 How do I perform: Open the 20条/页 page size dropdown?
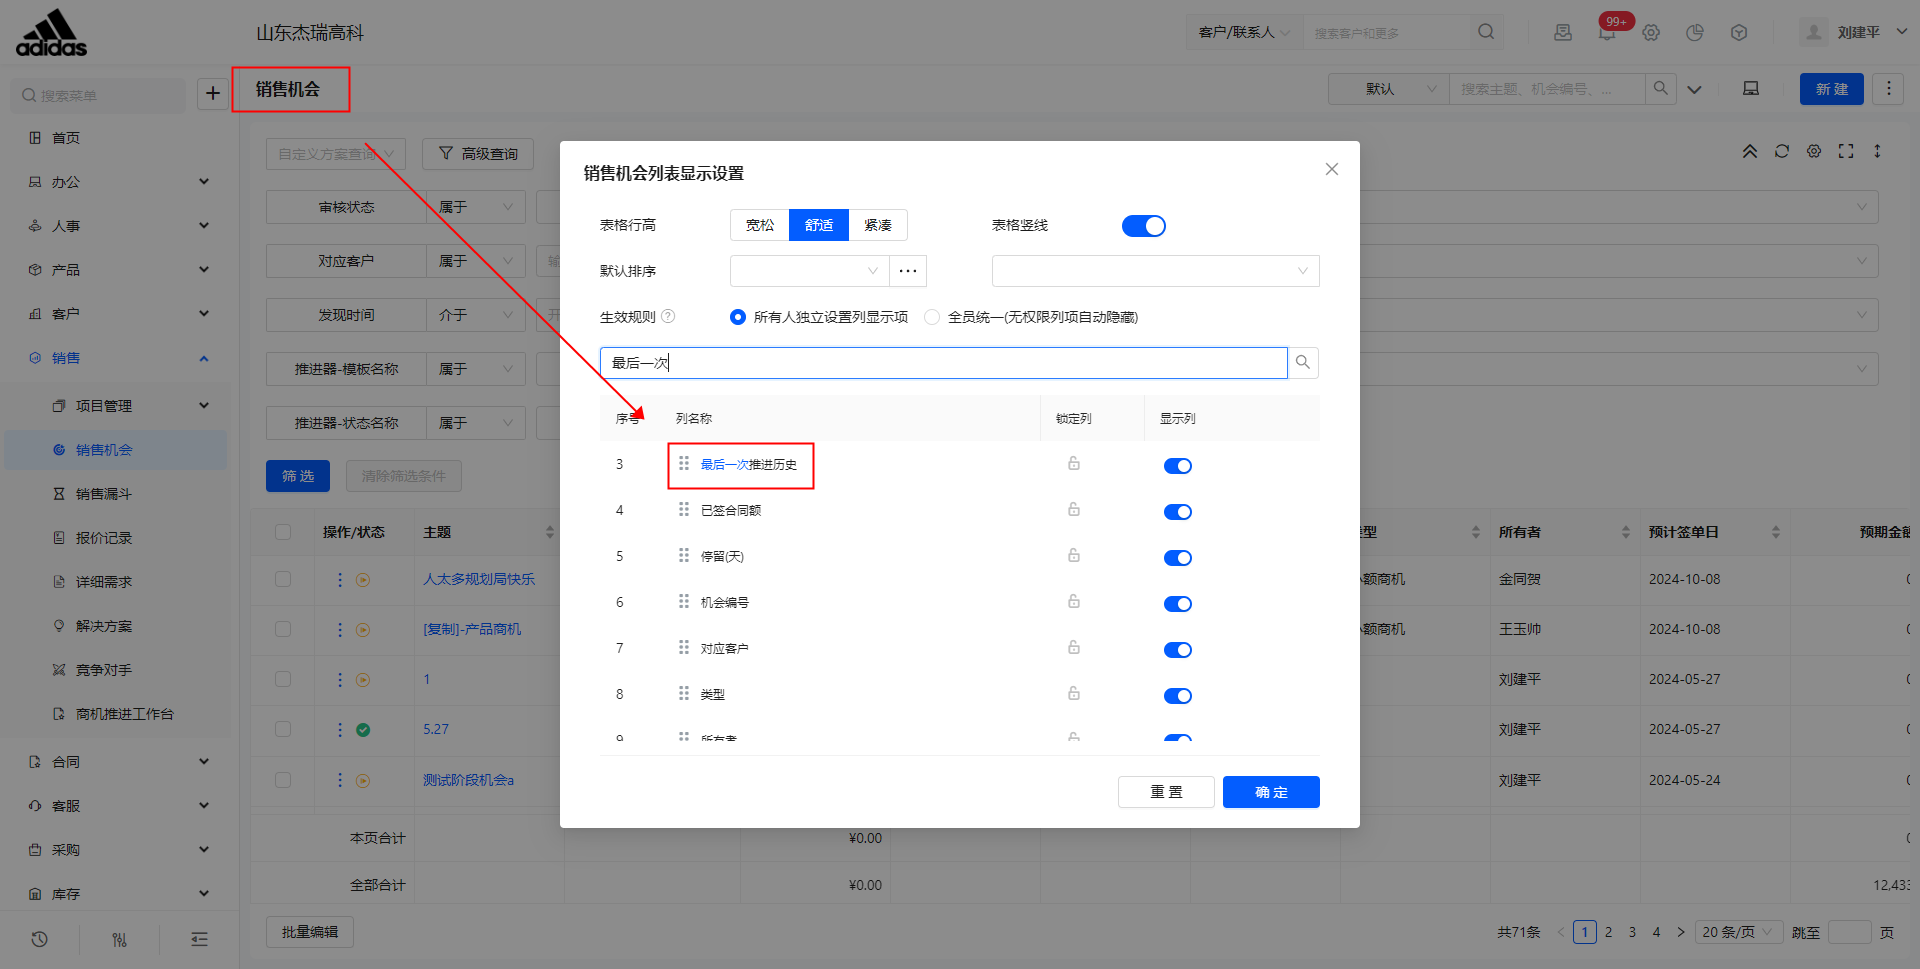coord(1738,932)
